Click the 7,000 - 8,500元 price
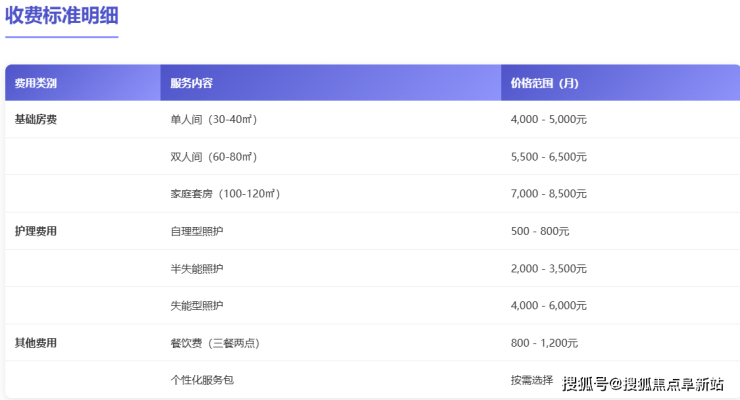The width and height of the screenshot is (740, 400). [548, 194]
